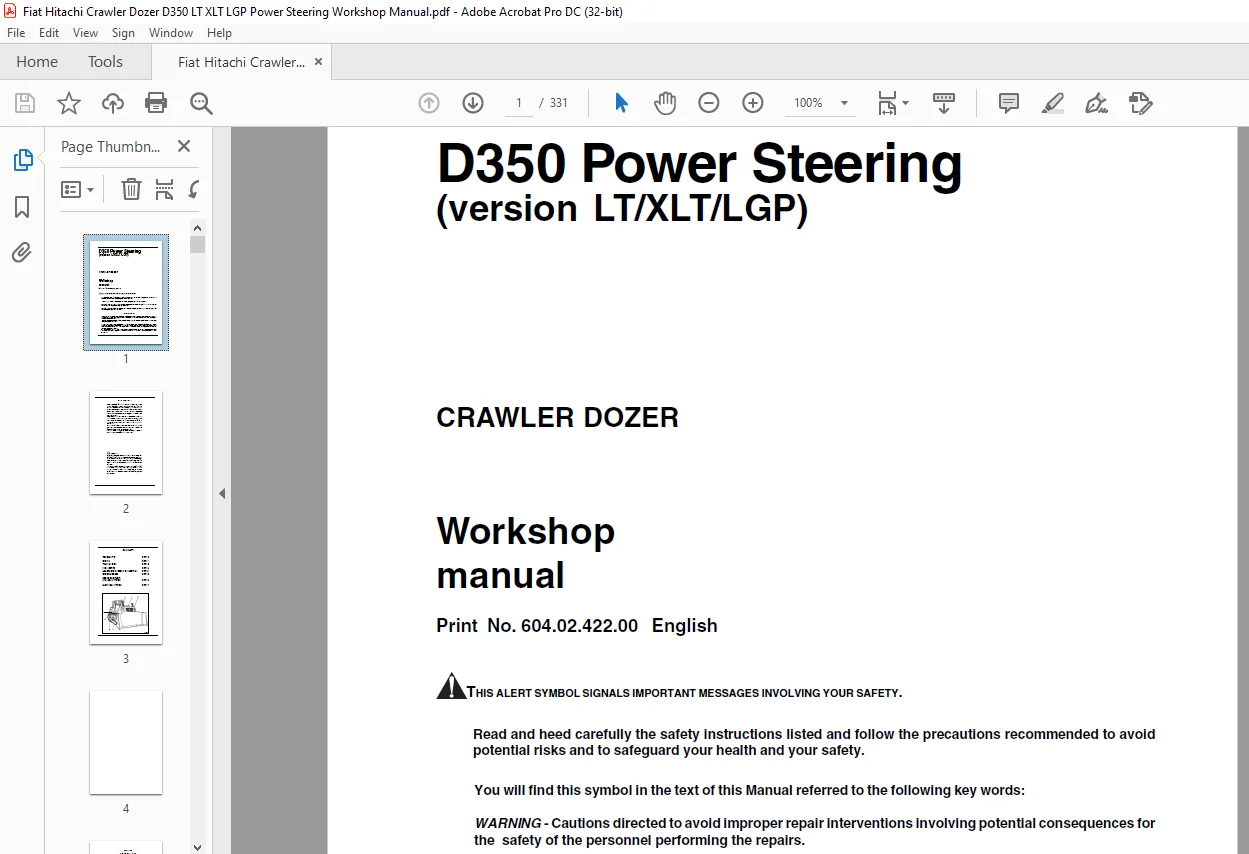
Task: Open the View menu
Action: [x=86, y=33]
